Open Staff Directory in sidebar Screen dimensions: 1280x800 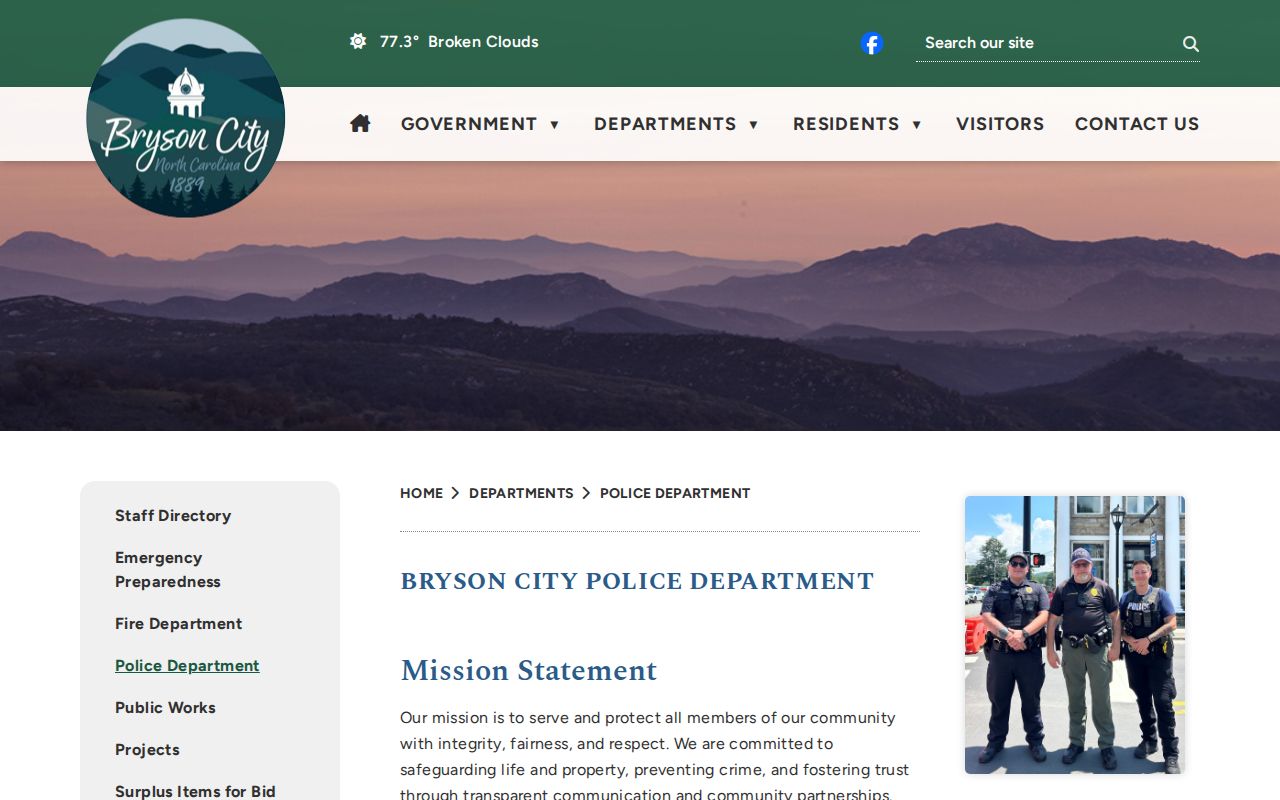[x=173, y=515]
